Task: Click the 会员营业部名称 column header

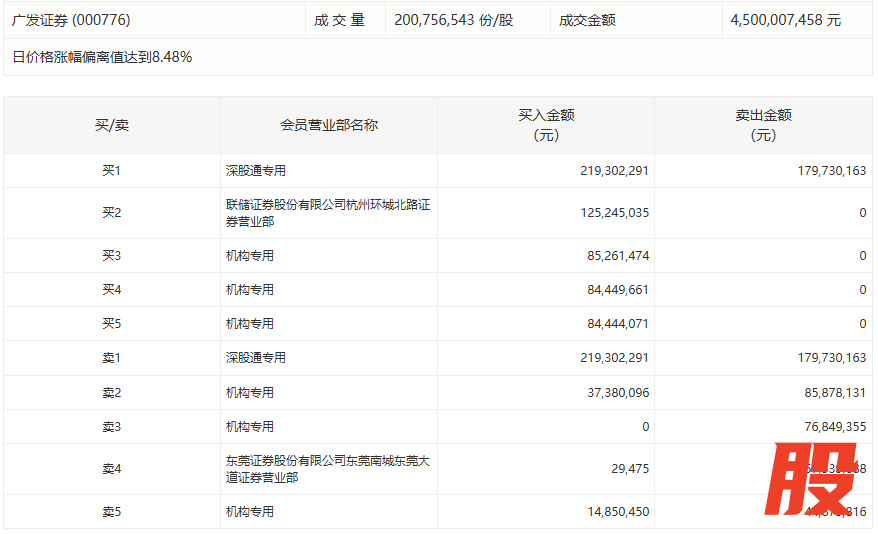Action: tap(329, 125)
